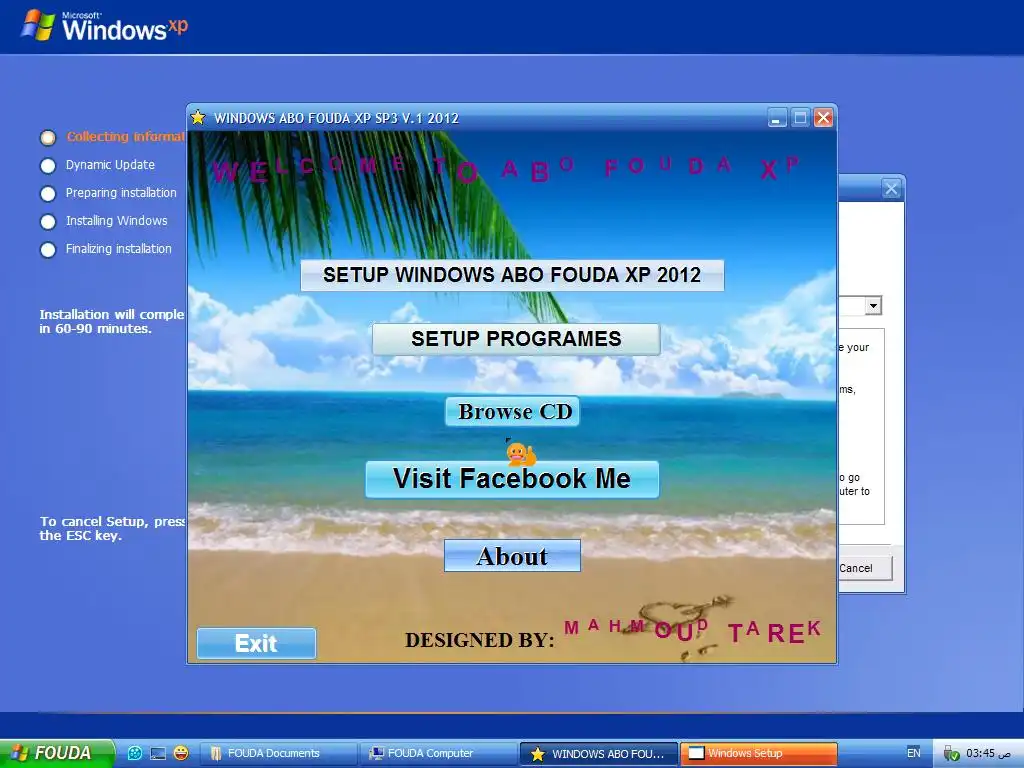Click the 'DESIGNED BY:' label
This screenshot has width=1024, height=768.
480,640
